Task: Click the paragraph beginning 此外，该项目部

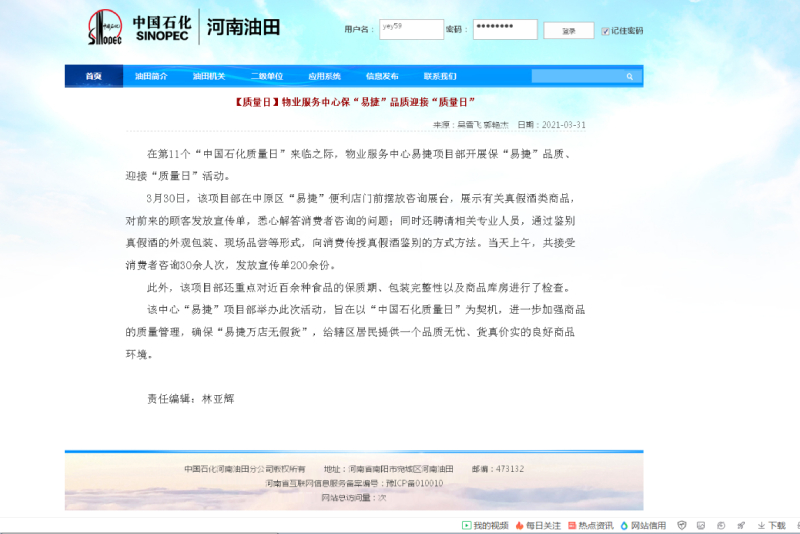Action: click(x=359, y=288)
